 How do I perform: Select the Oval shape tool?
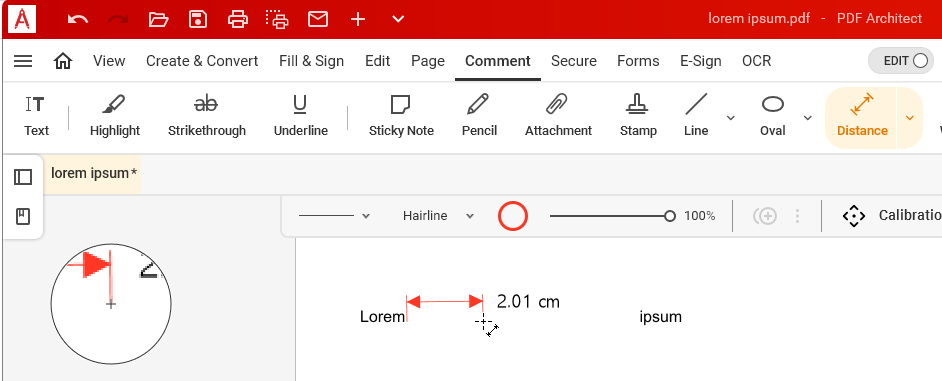pyautogui.click(x=773, y=116)
